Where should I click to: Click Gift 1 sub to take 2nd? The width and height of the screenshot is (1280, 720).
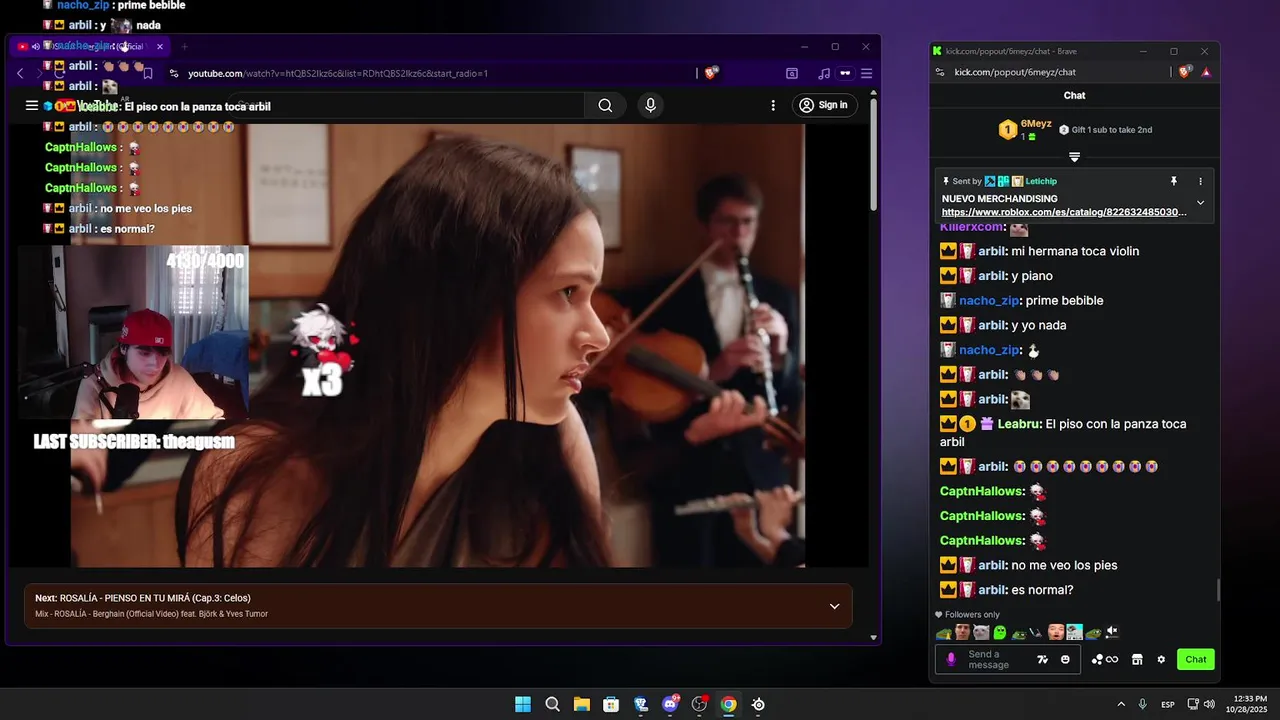coord(1106,130)
